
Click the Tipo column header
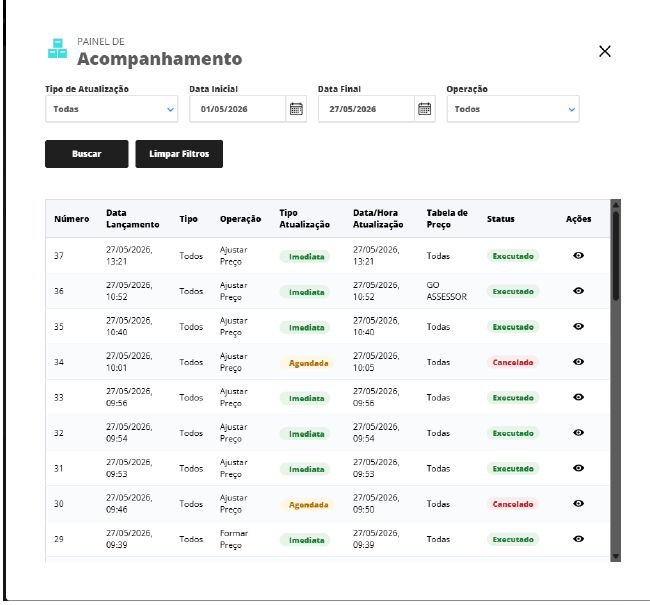[x=188, y=219]
